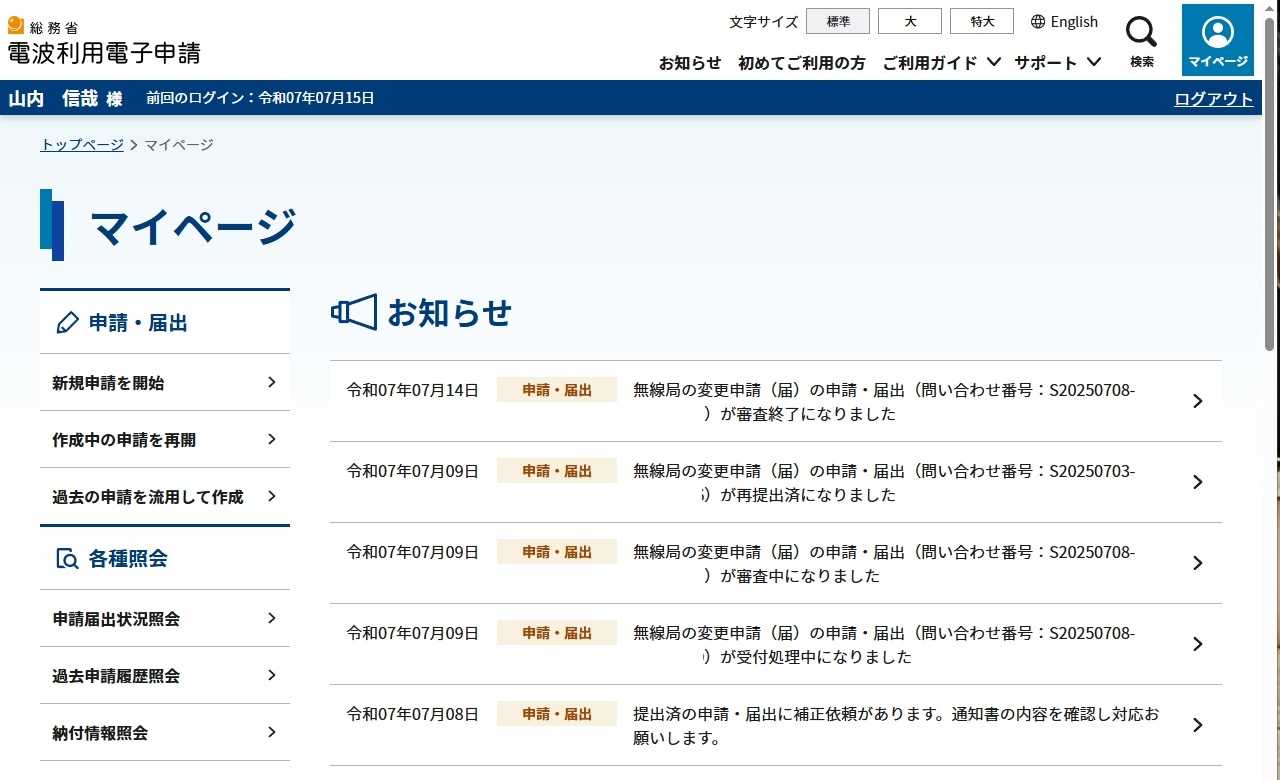Set font size to 大
The width and height of the screenshot is (1280, 780).
tap(910, 21)
